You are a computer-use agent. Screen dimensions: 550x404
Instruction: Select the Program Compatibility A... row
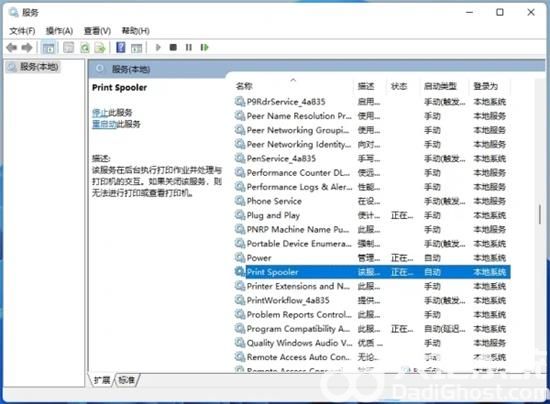point(372,329)
